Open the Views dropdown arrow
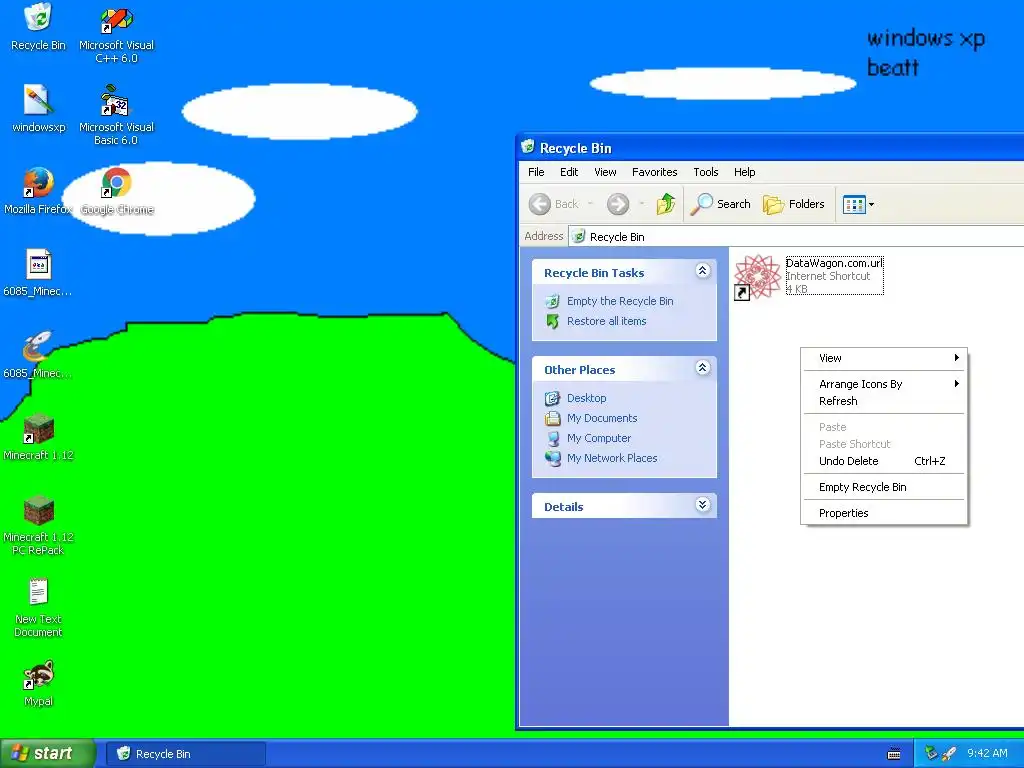 (x=871, y=204)
